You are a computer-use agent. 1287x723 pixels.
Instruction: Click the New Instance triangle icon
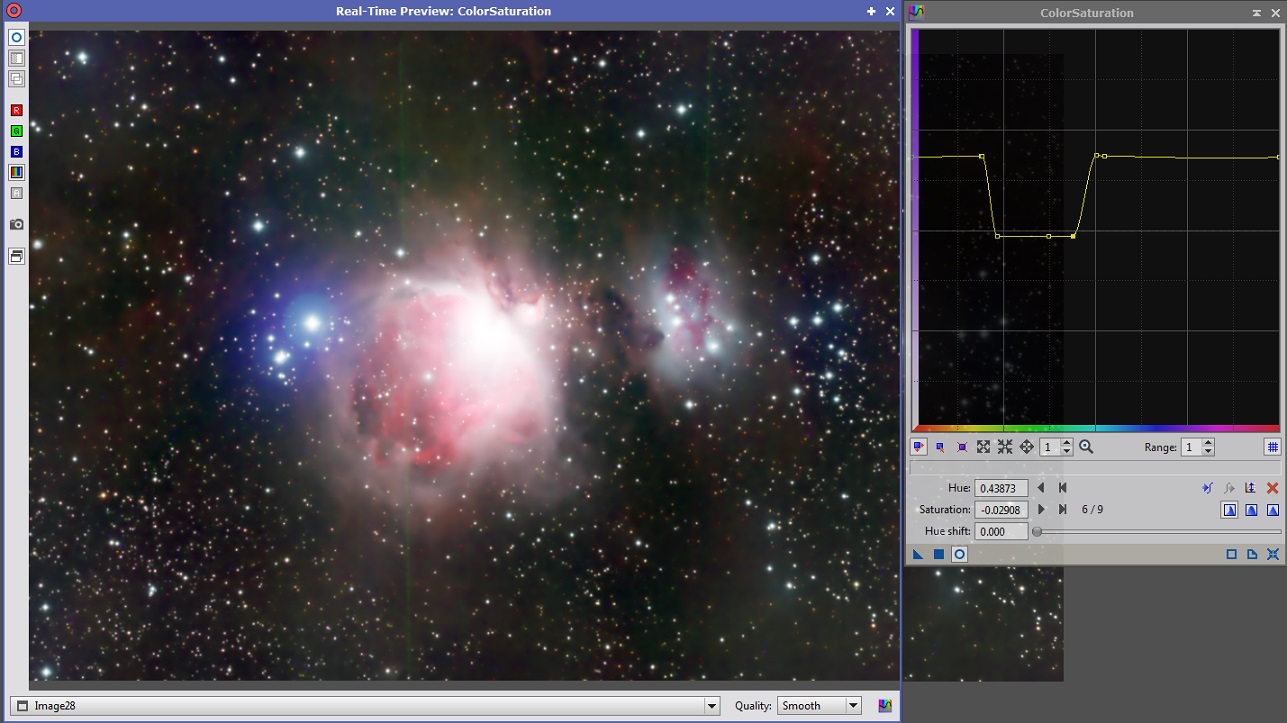[917, 554]
